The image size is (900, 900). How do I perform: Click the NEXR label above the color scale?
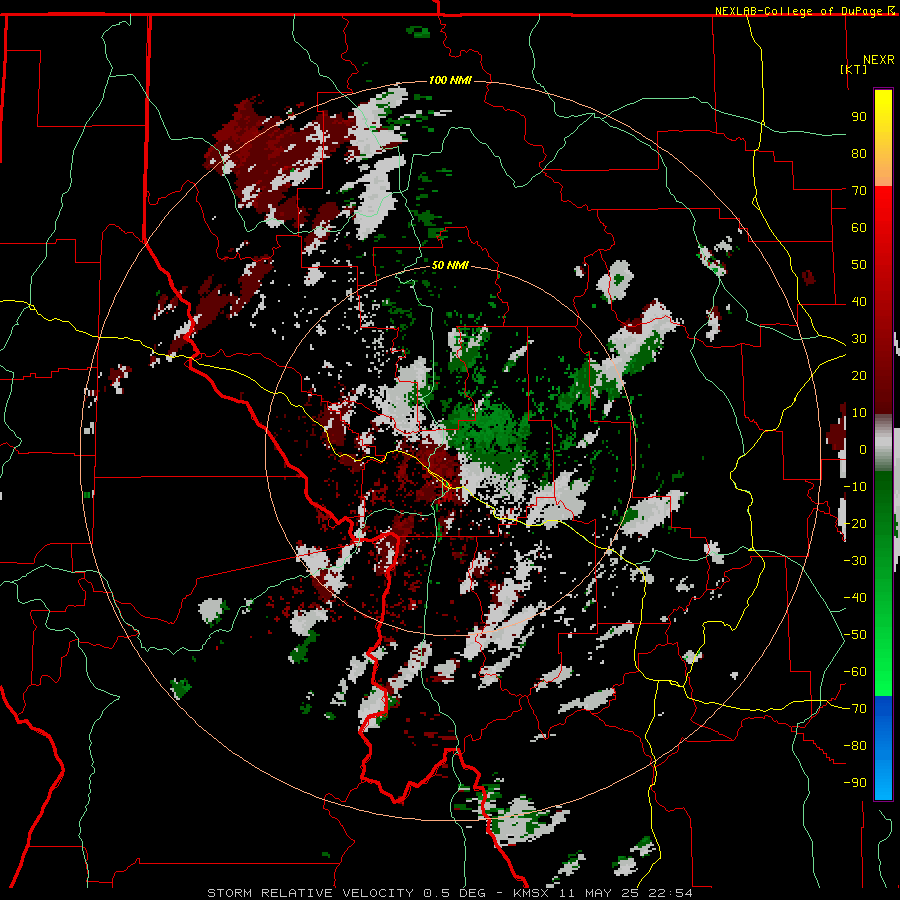(879, 60)
